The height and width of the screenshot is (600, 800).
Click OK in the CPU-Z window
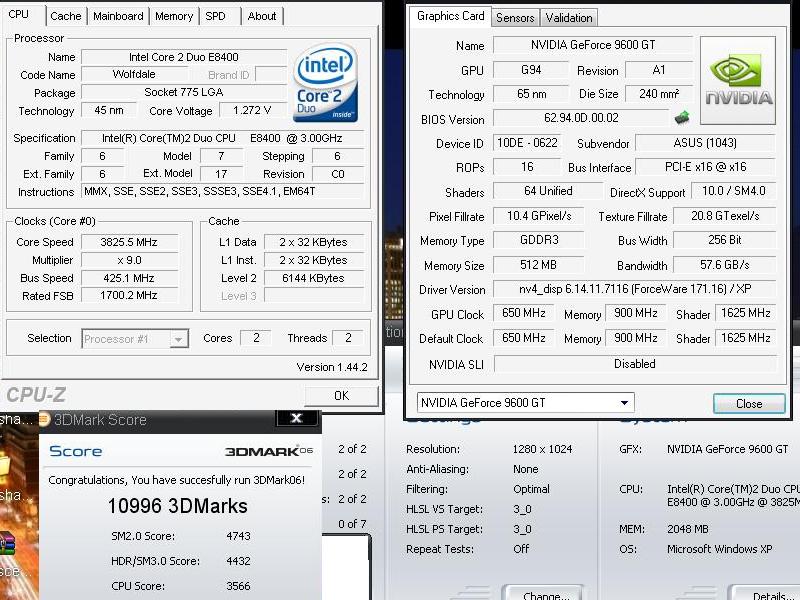[x=341, y=395]
